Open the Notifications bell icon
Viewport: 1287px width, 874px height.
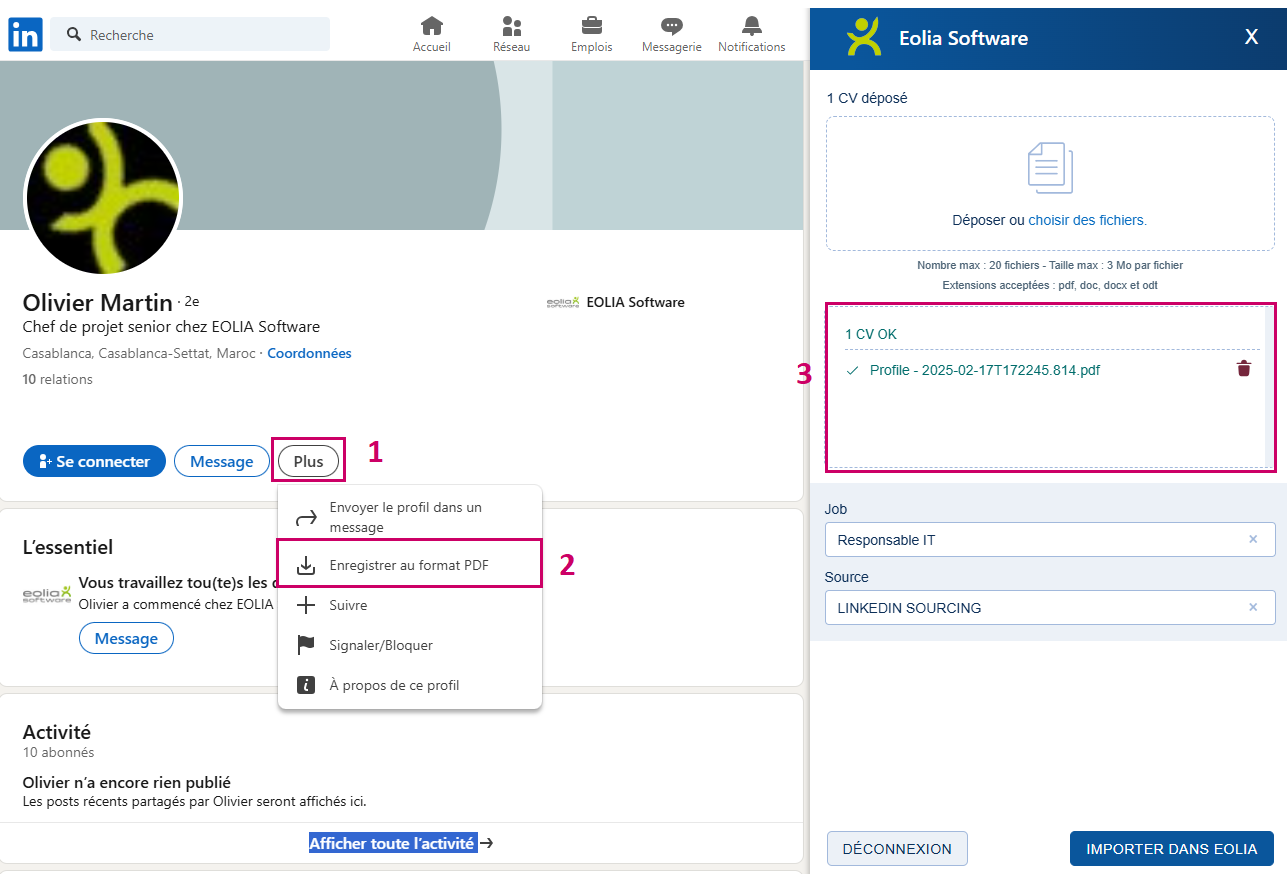tap(751, 27)
